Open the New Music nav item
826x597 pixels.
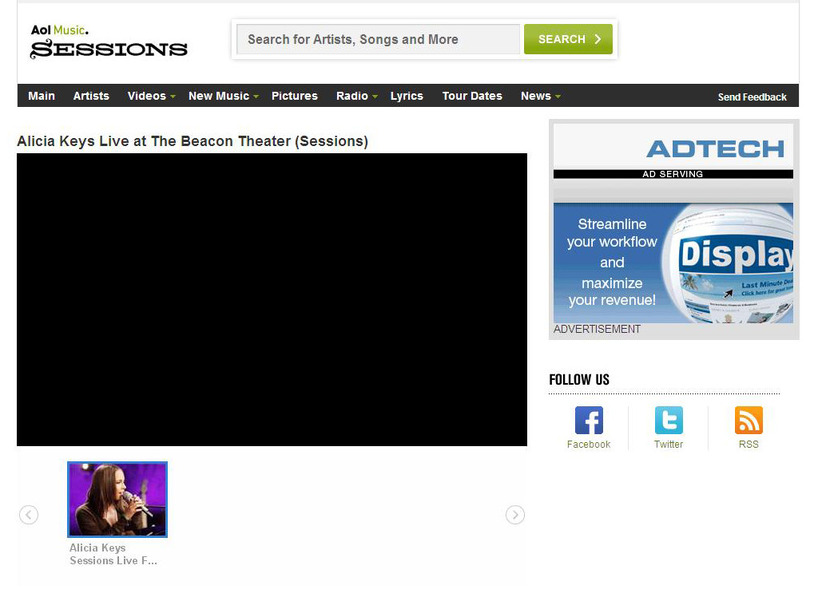pyautogui.click(x=219, y=96)
